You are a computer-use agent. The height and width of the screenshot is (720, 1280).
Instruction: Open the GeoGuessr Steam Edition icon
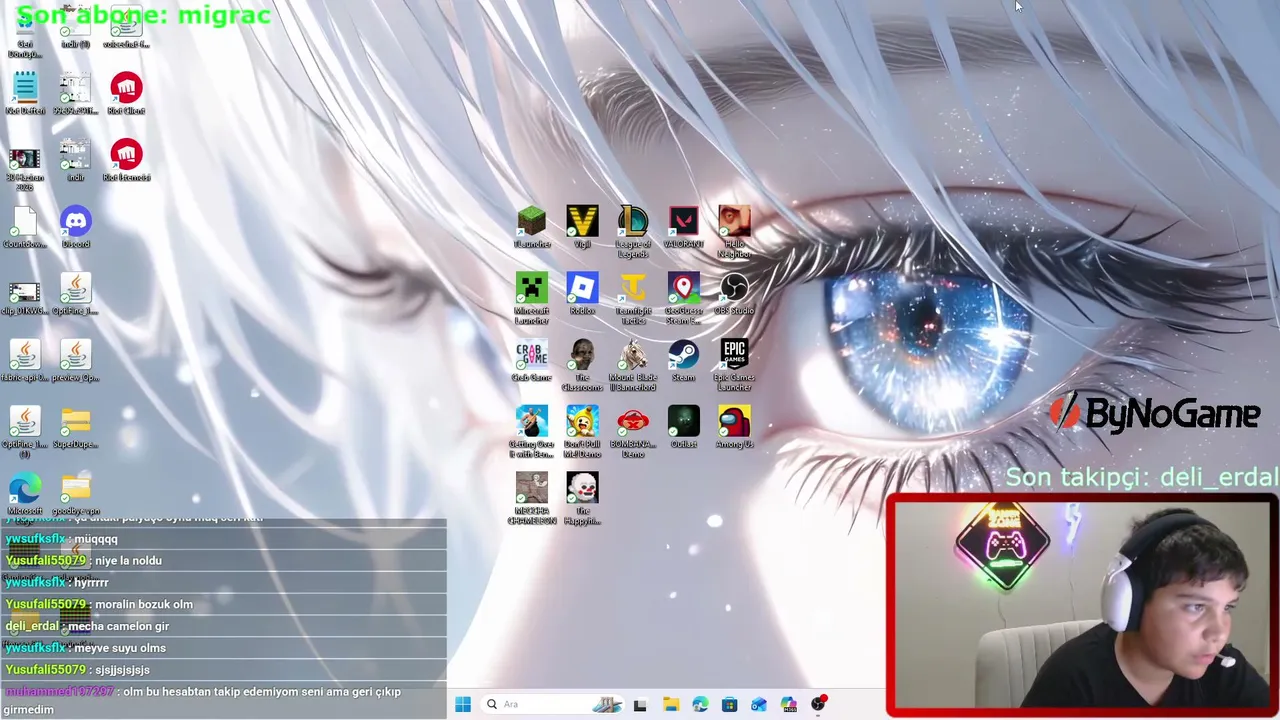point(684,288)
